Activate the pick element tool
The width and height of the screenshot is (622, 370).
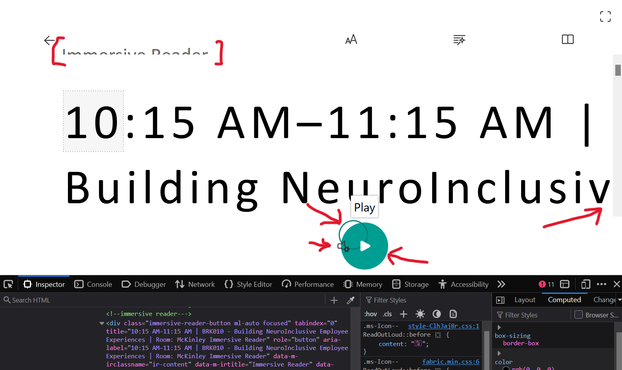click(x=8, y=284)
